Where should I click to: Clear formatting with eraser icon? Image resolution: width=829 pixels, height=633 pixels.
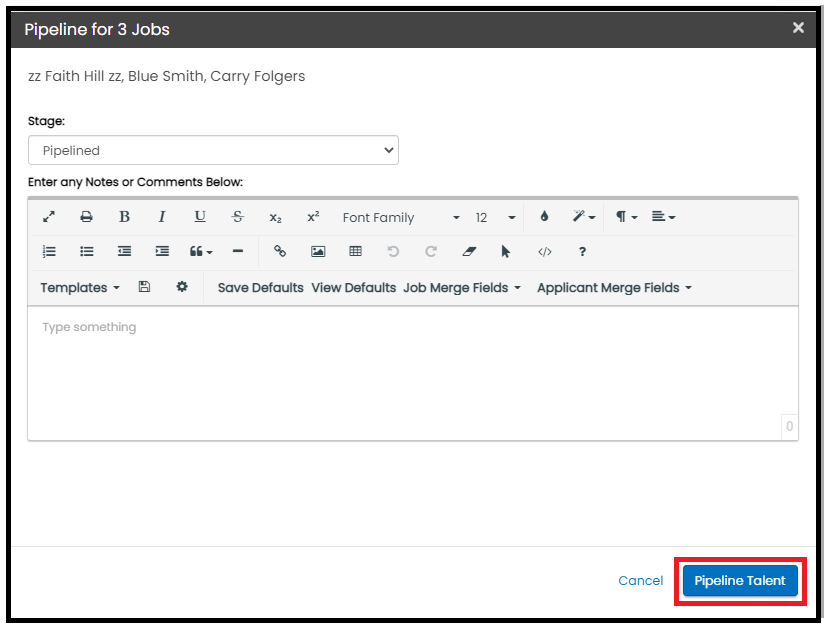(469, 252)
